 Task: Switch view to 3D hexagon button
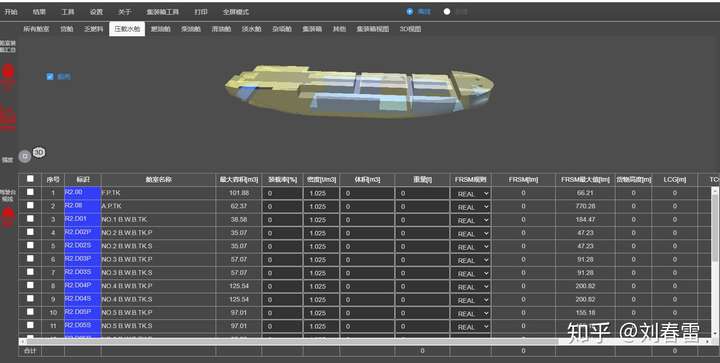coord(39,152)
